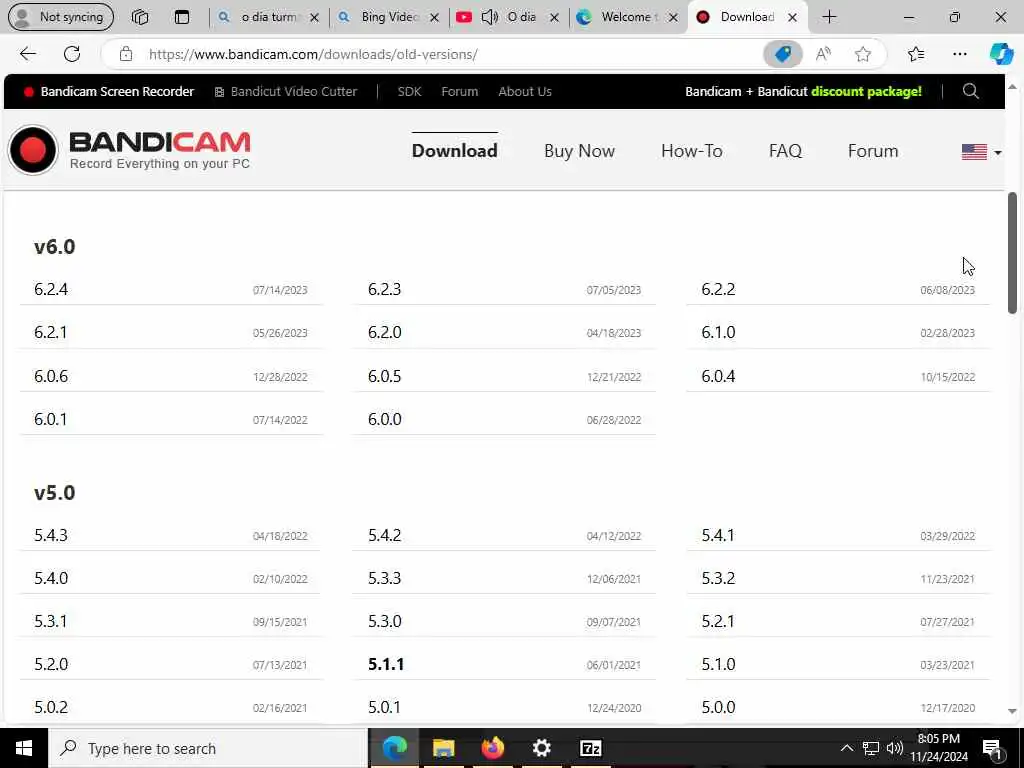
Task: Open the FAQ menu item
Action: tap(785, 151)
